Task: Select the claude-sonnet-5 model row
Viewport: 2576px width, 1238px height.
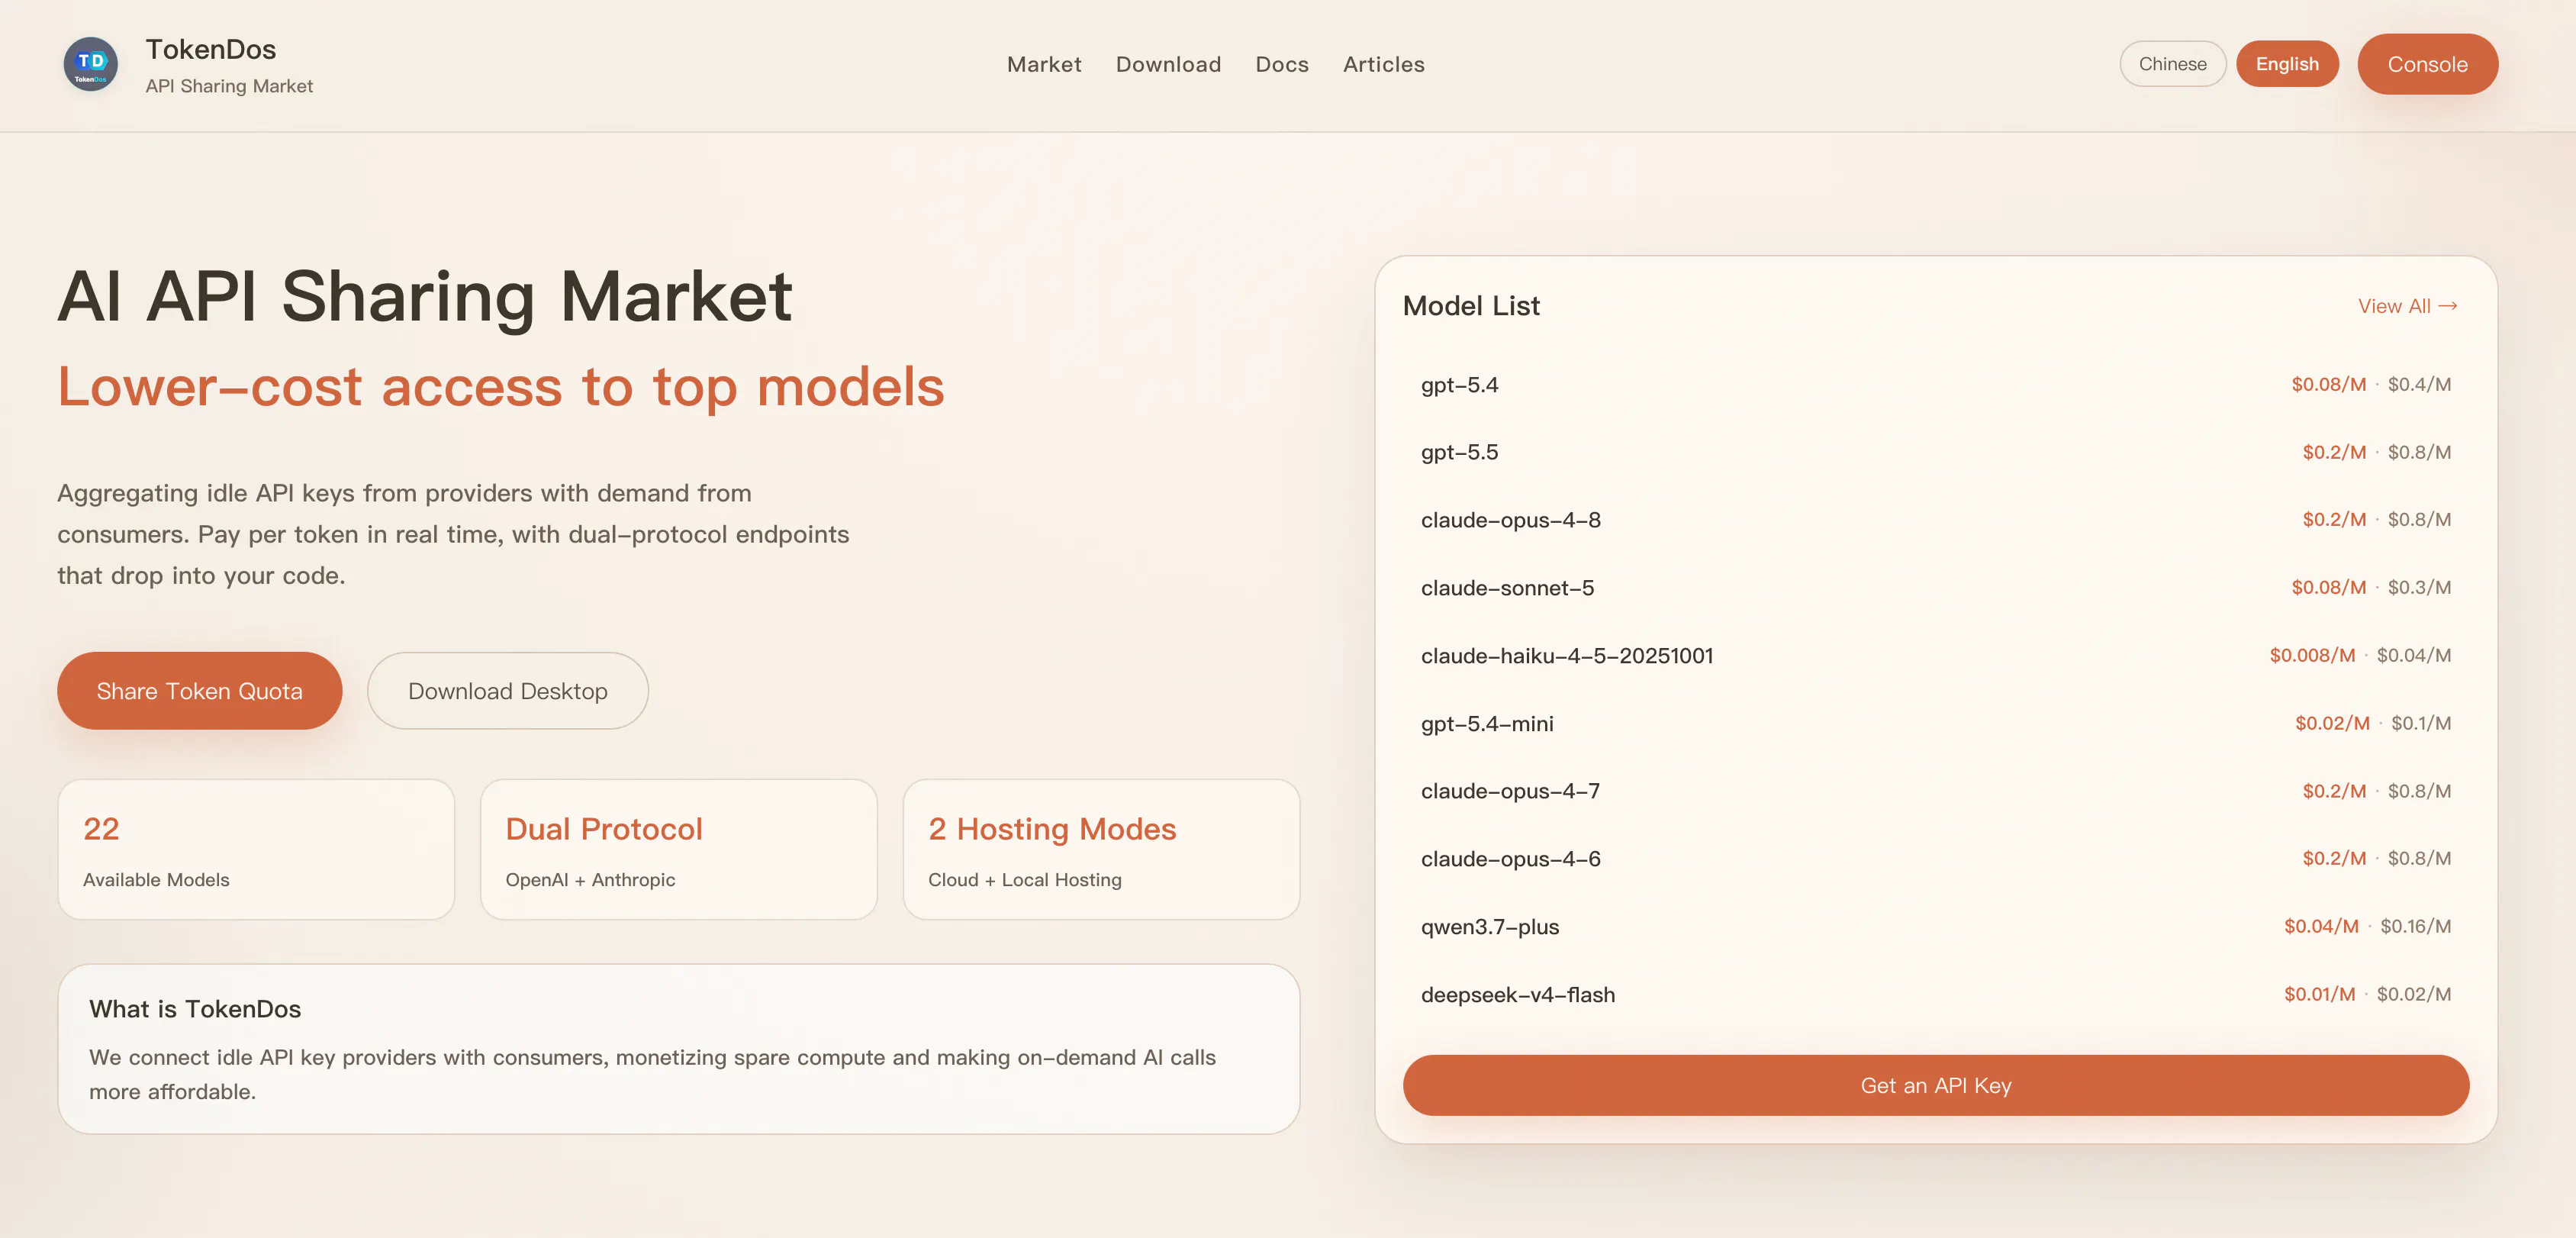Action: [1935, 588]
